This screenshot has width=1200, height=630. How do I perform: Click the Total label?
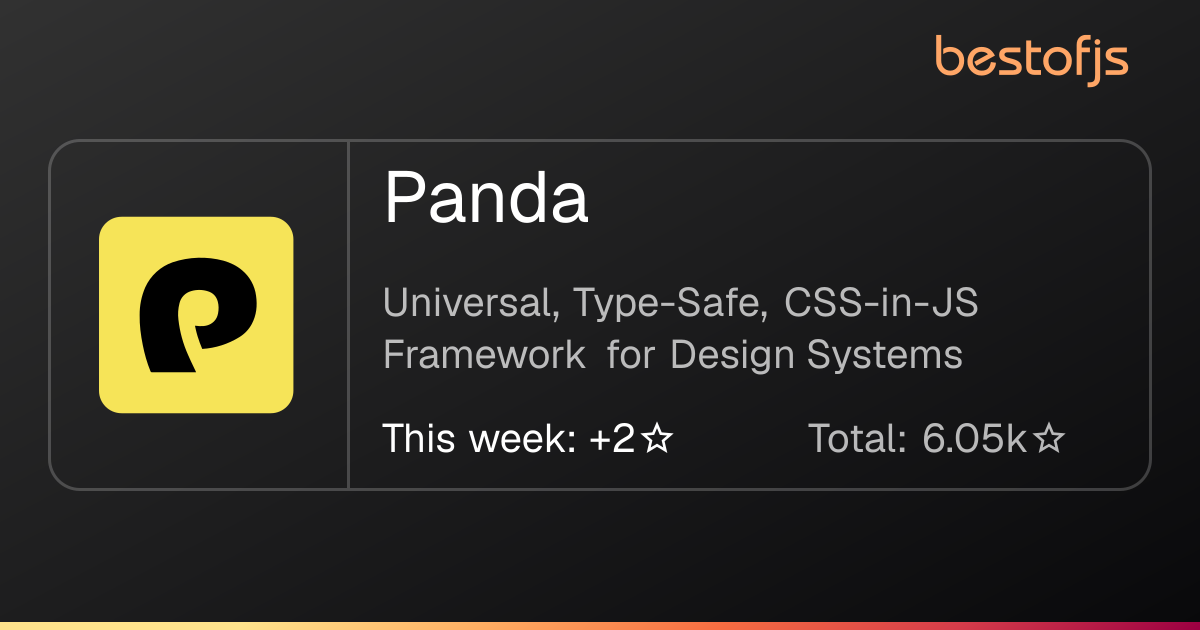coord(857,438)
